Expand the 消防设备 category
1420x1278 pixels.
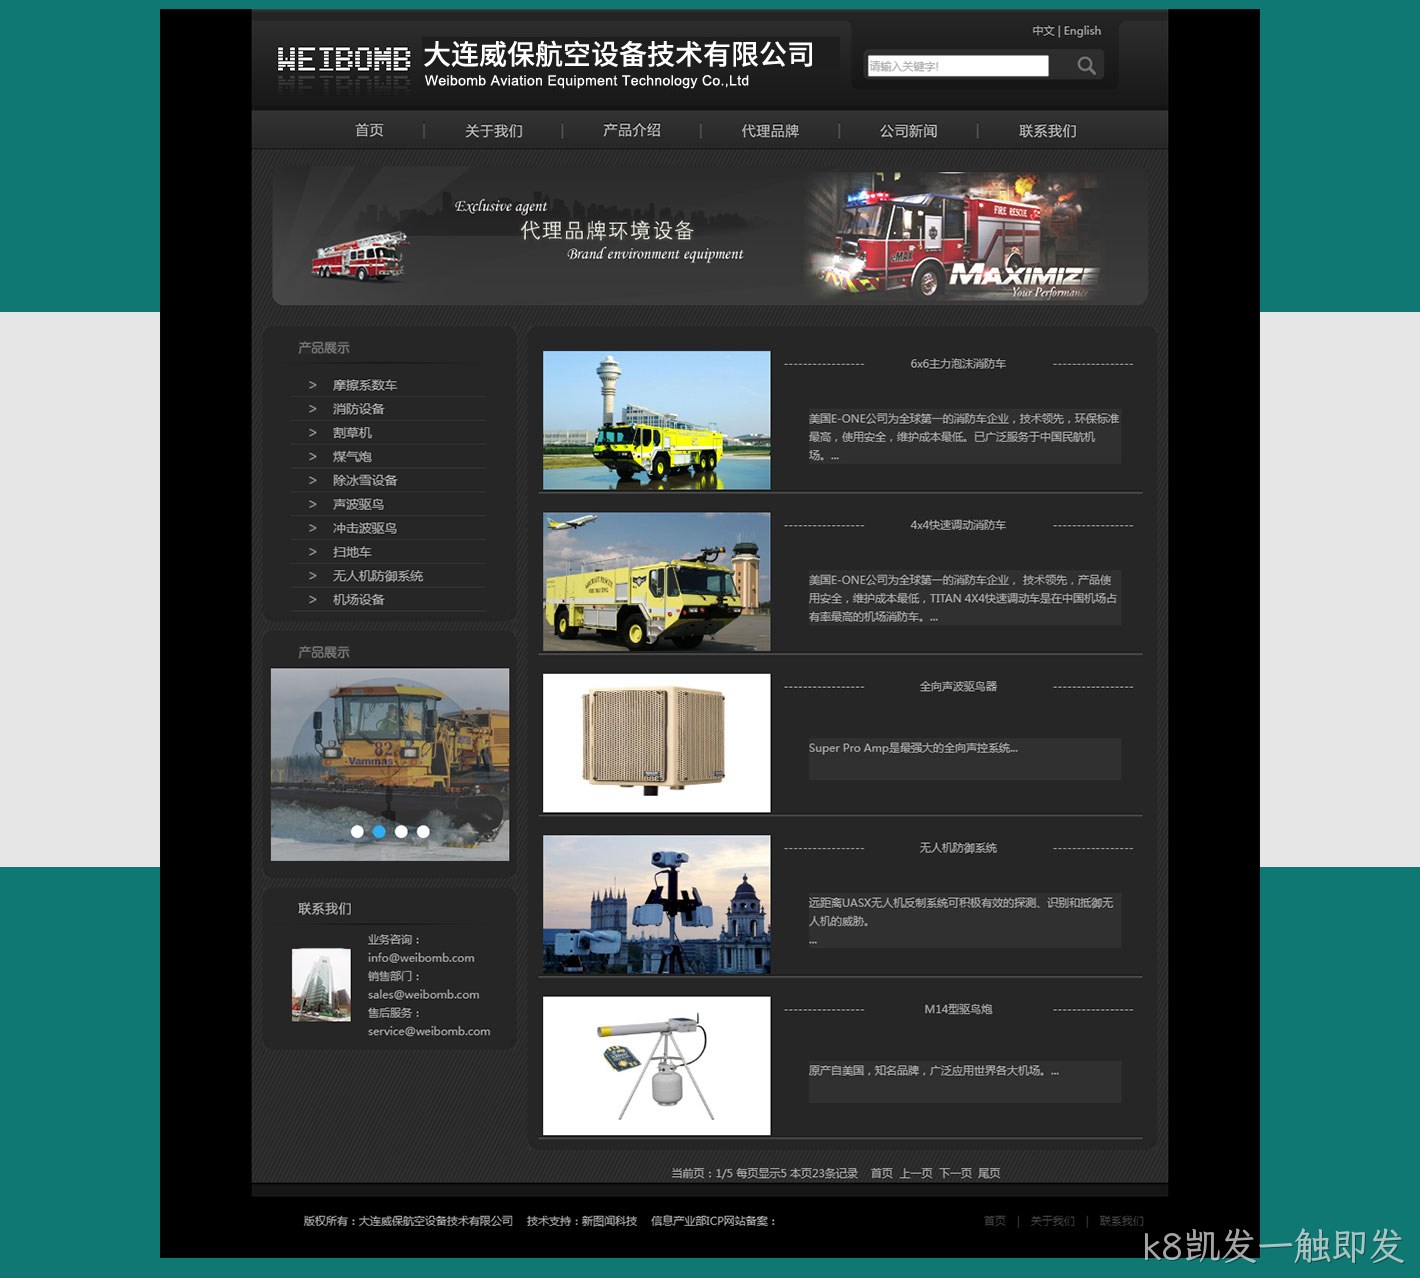pos(359,409)
